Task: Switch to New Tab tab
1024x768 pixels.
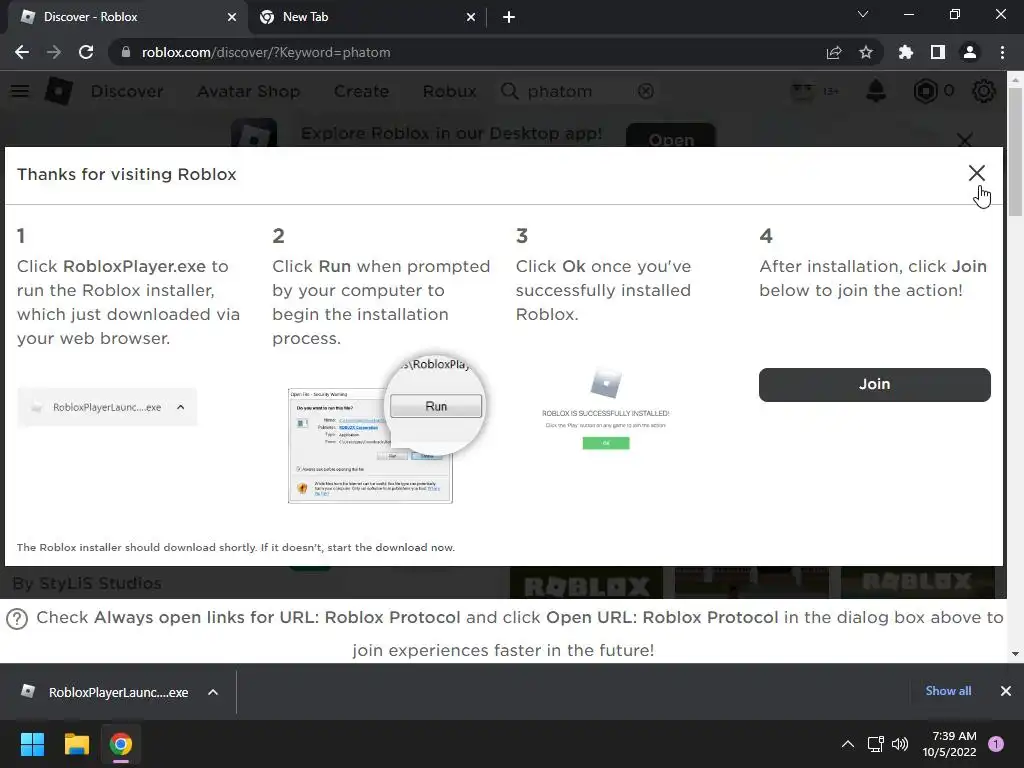Action: (x=366, y=17)
